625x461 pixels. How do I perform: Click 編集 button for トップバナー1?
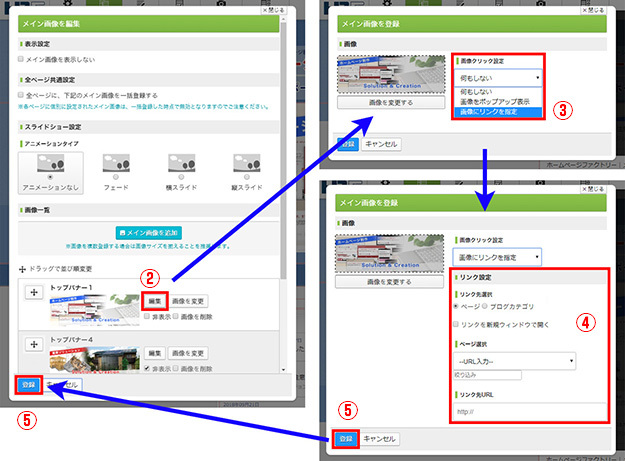pyautogui.click(x=155, y=299)
